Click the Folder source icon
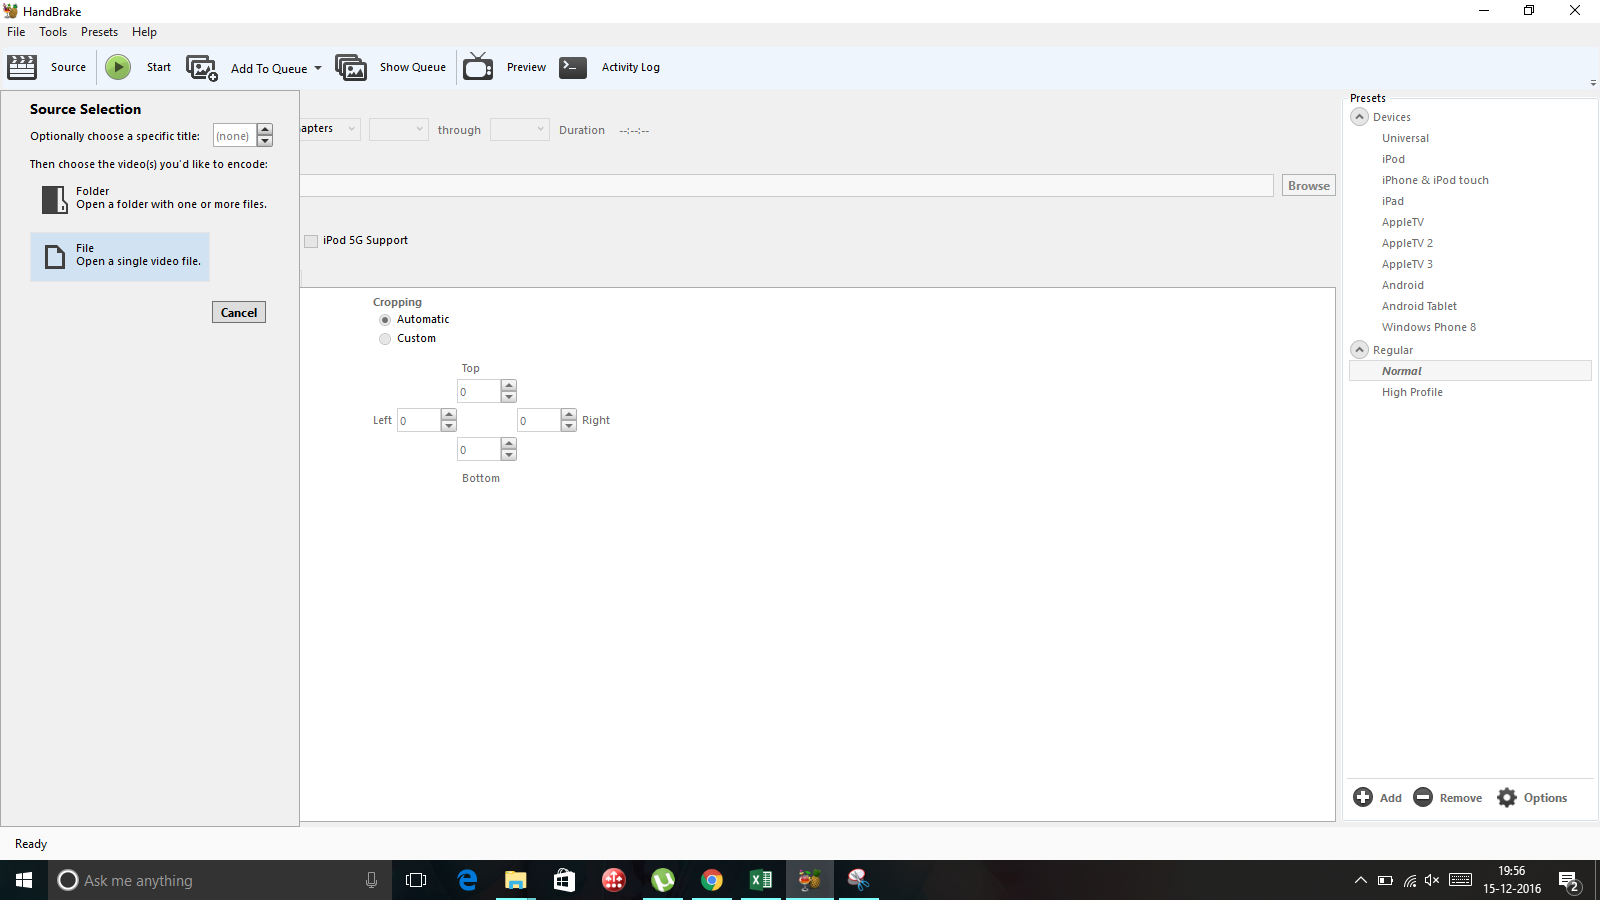Viewport: 1600px width, 900px height. (x=54, y=199)
